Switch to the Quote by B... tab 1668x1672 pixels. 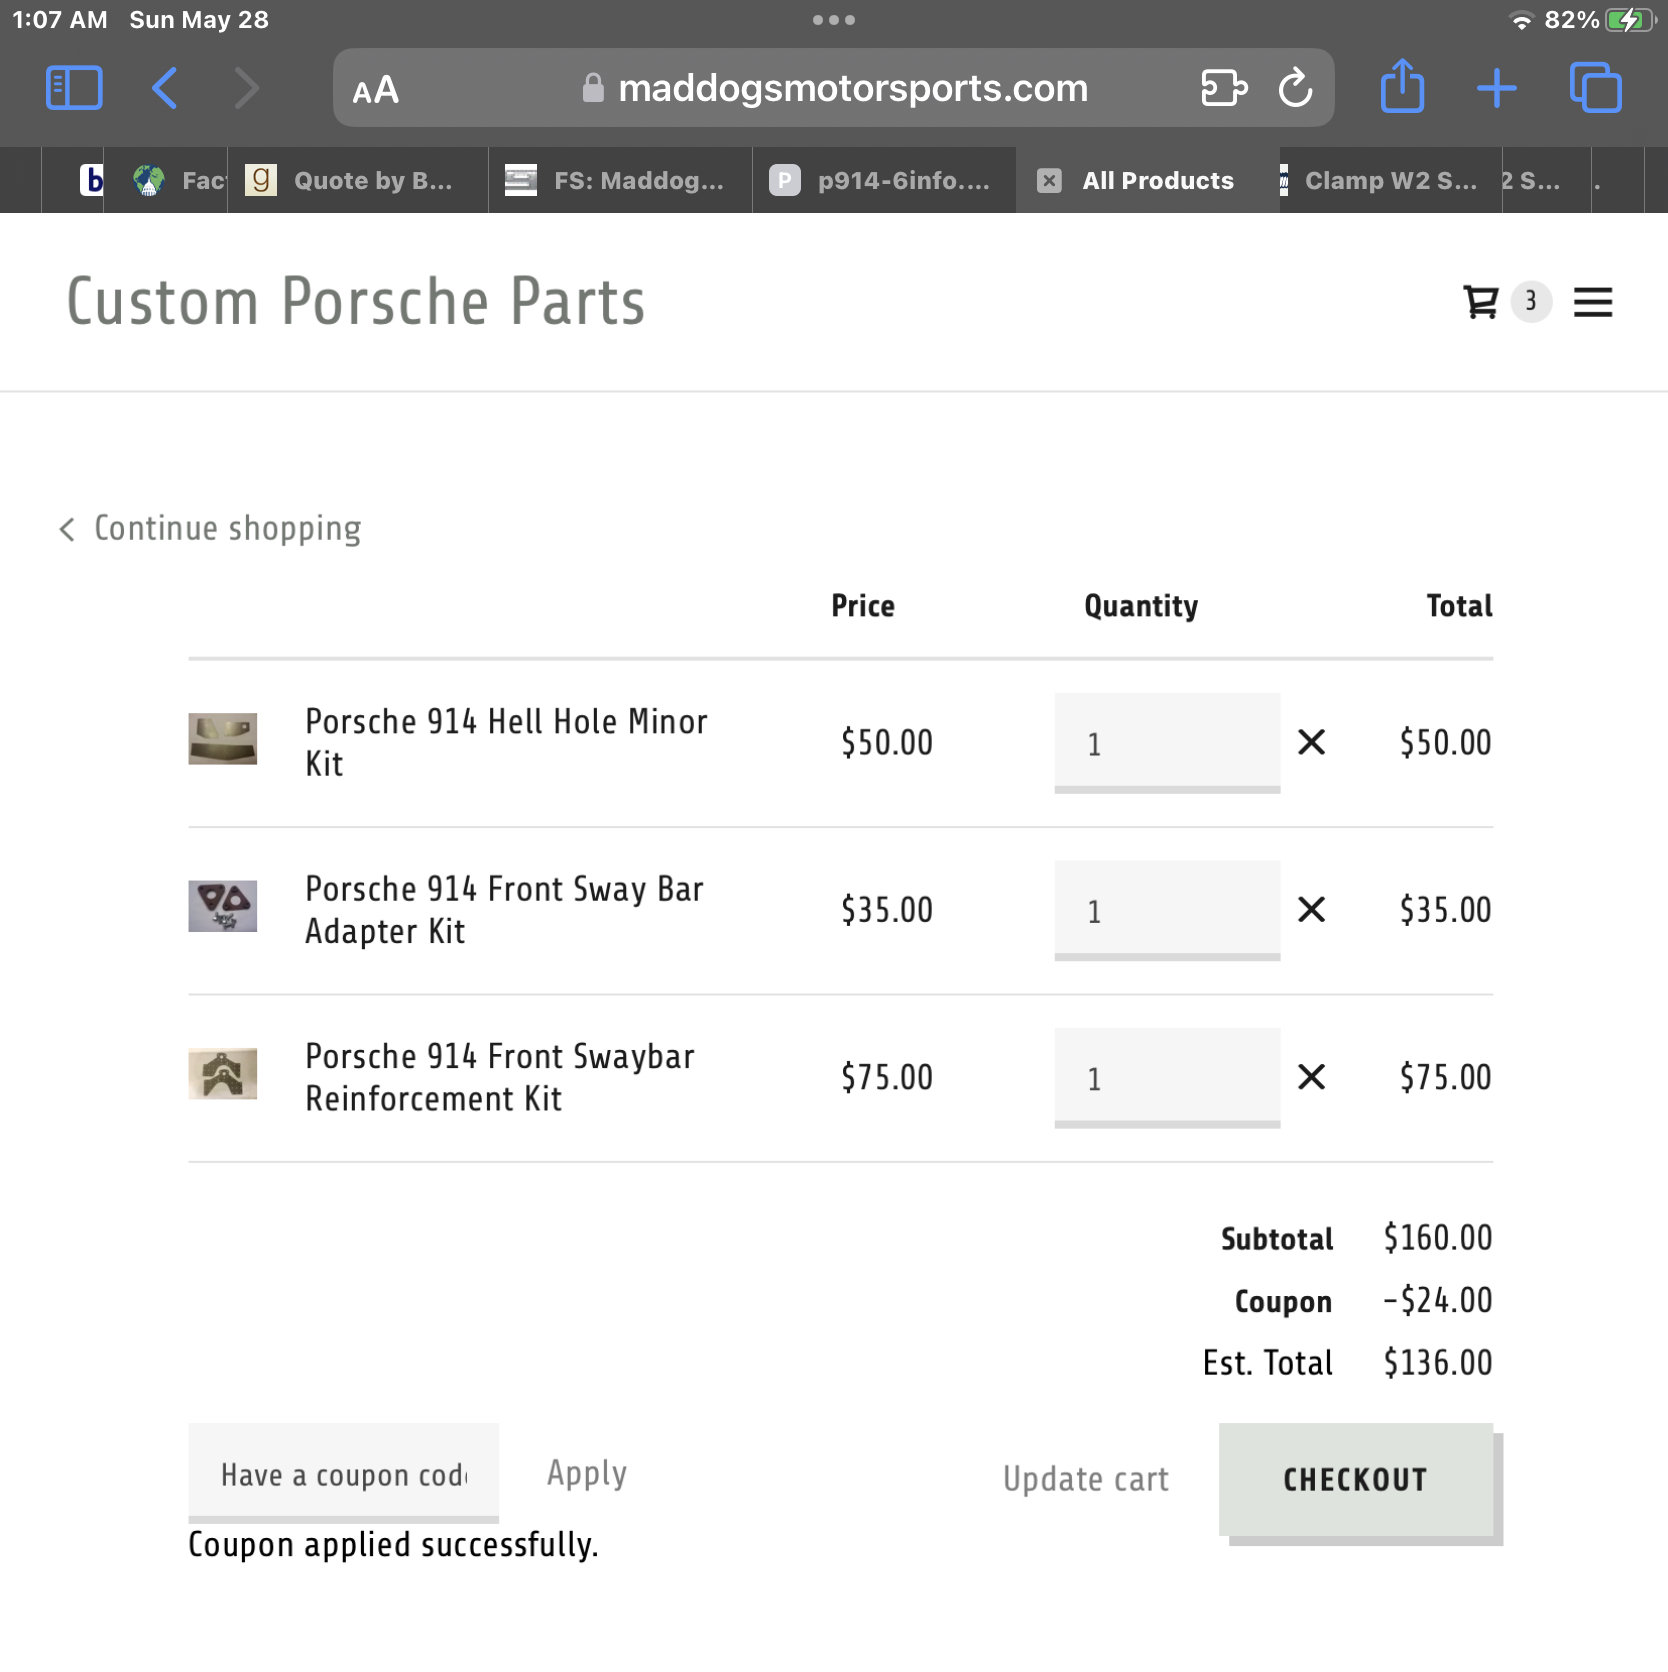coord(358,181)
